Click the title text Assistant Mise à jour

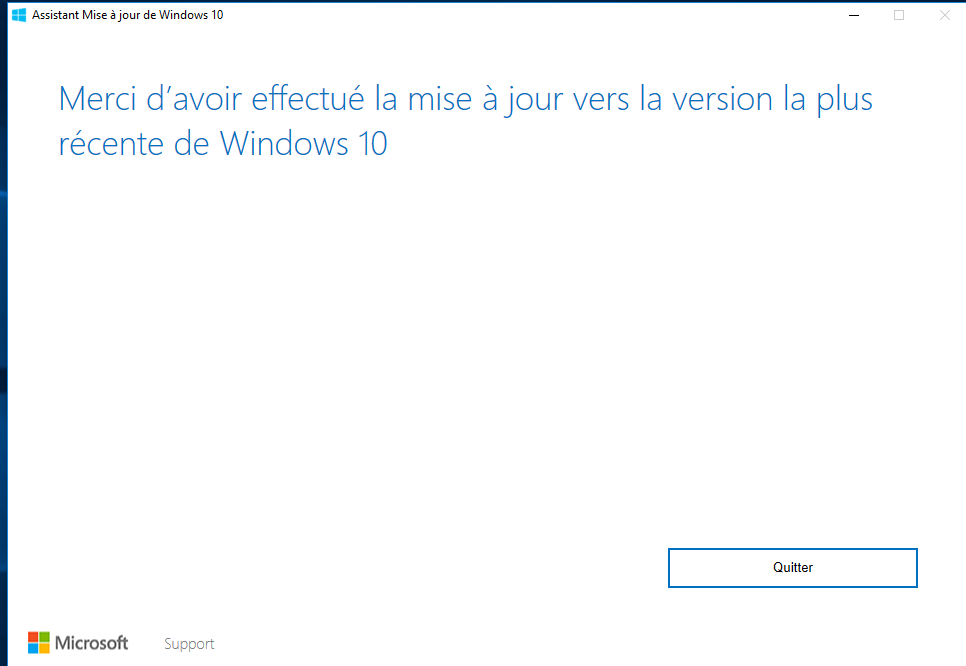(x=128, y=15)
